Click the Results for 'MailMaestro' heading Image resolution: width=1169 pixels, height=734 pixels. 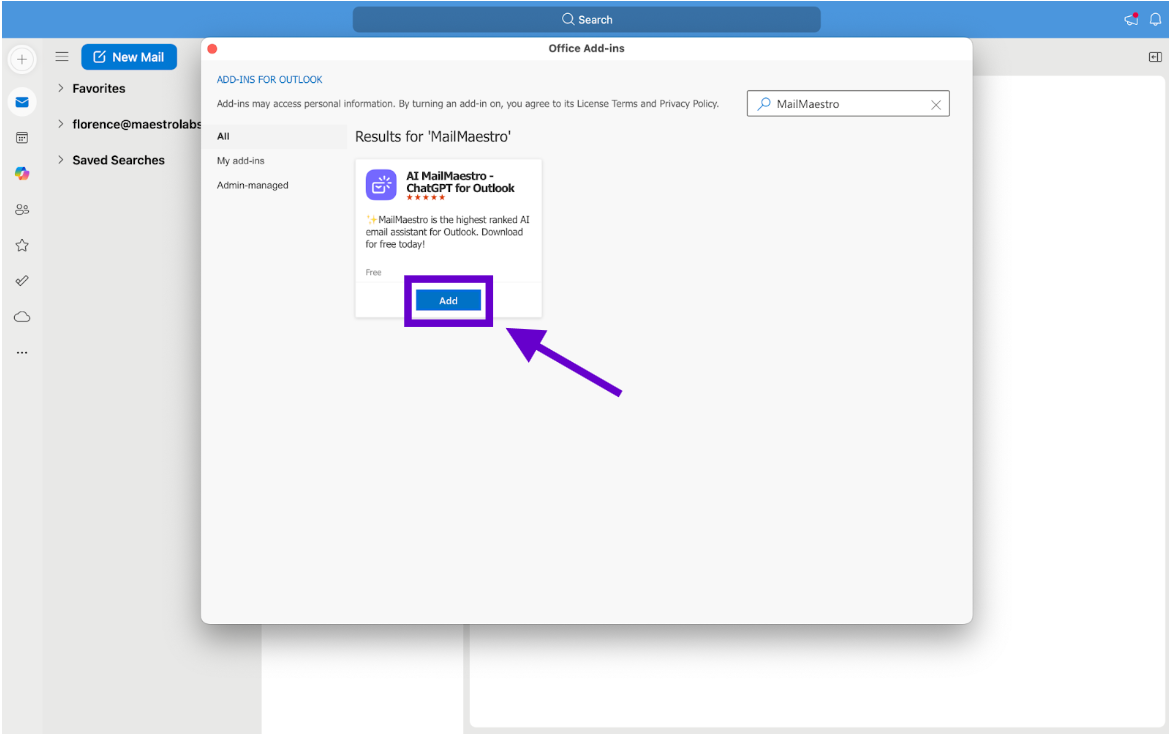(x=432, y=136)
